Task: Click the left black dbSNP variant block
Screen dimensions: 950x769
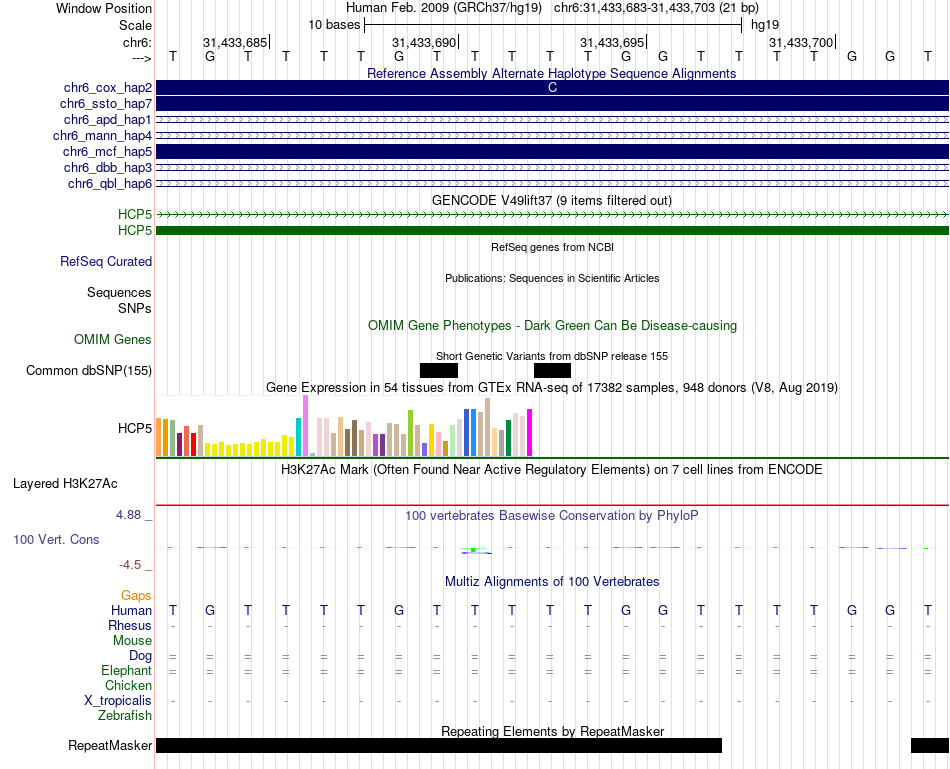Action: (439, 370)
